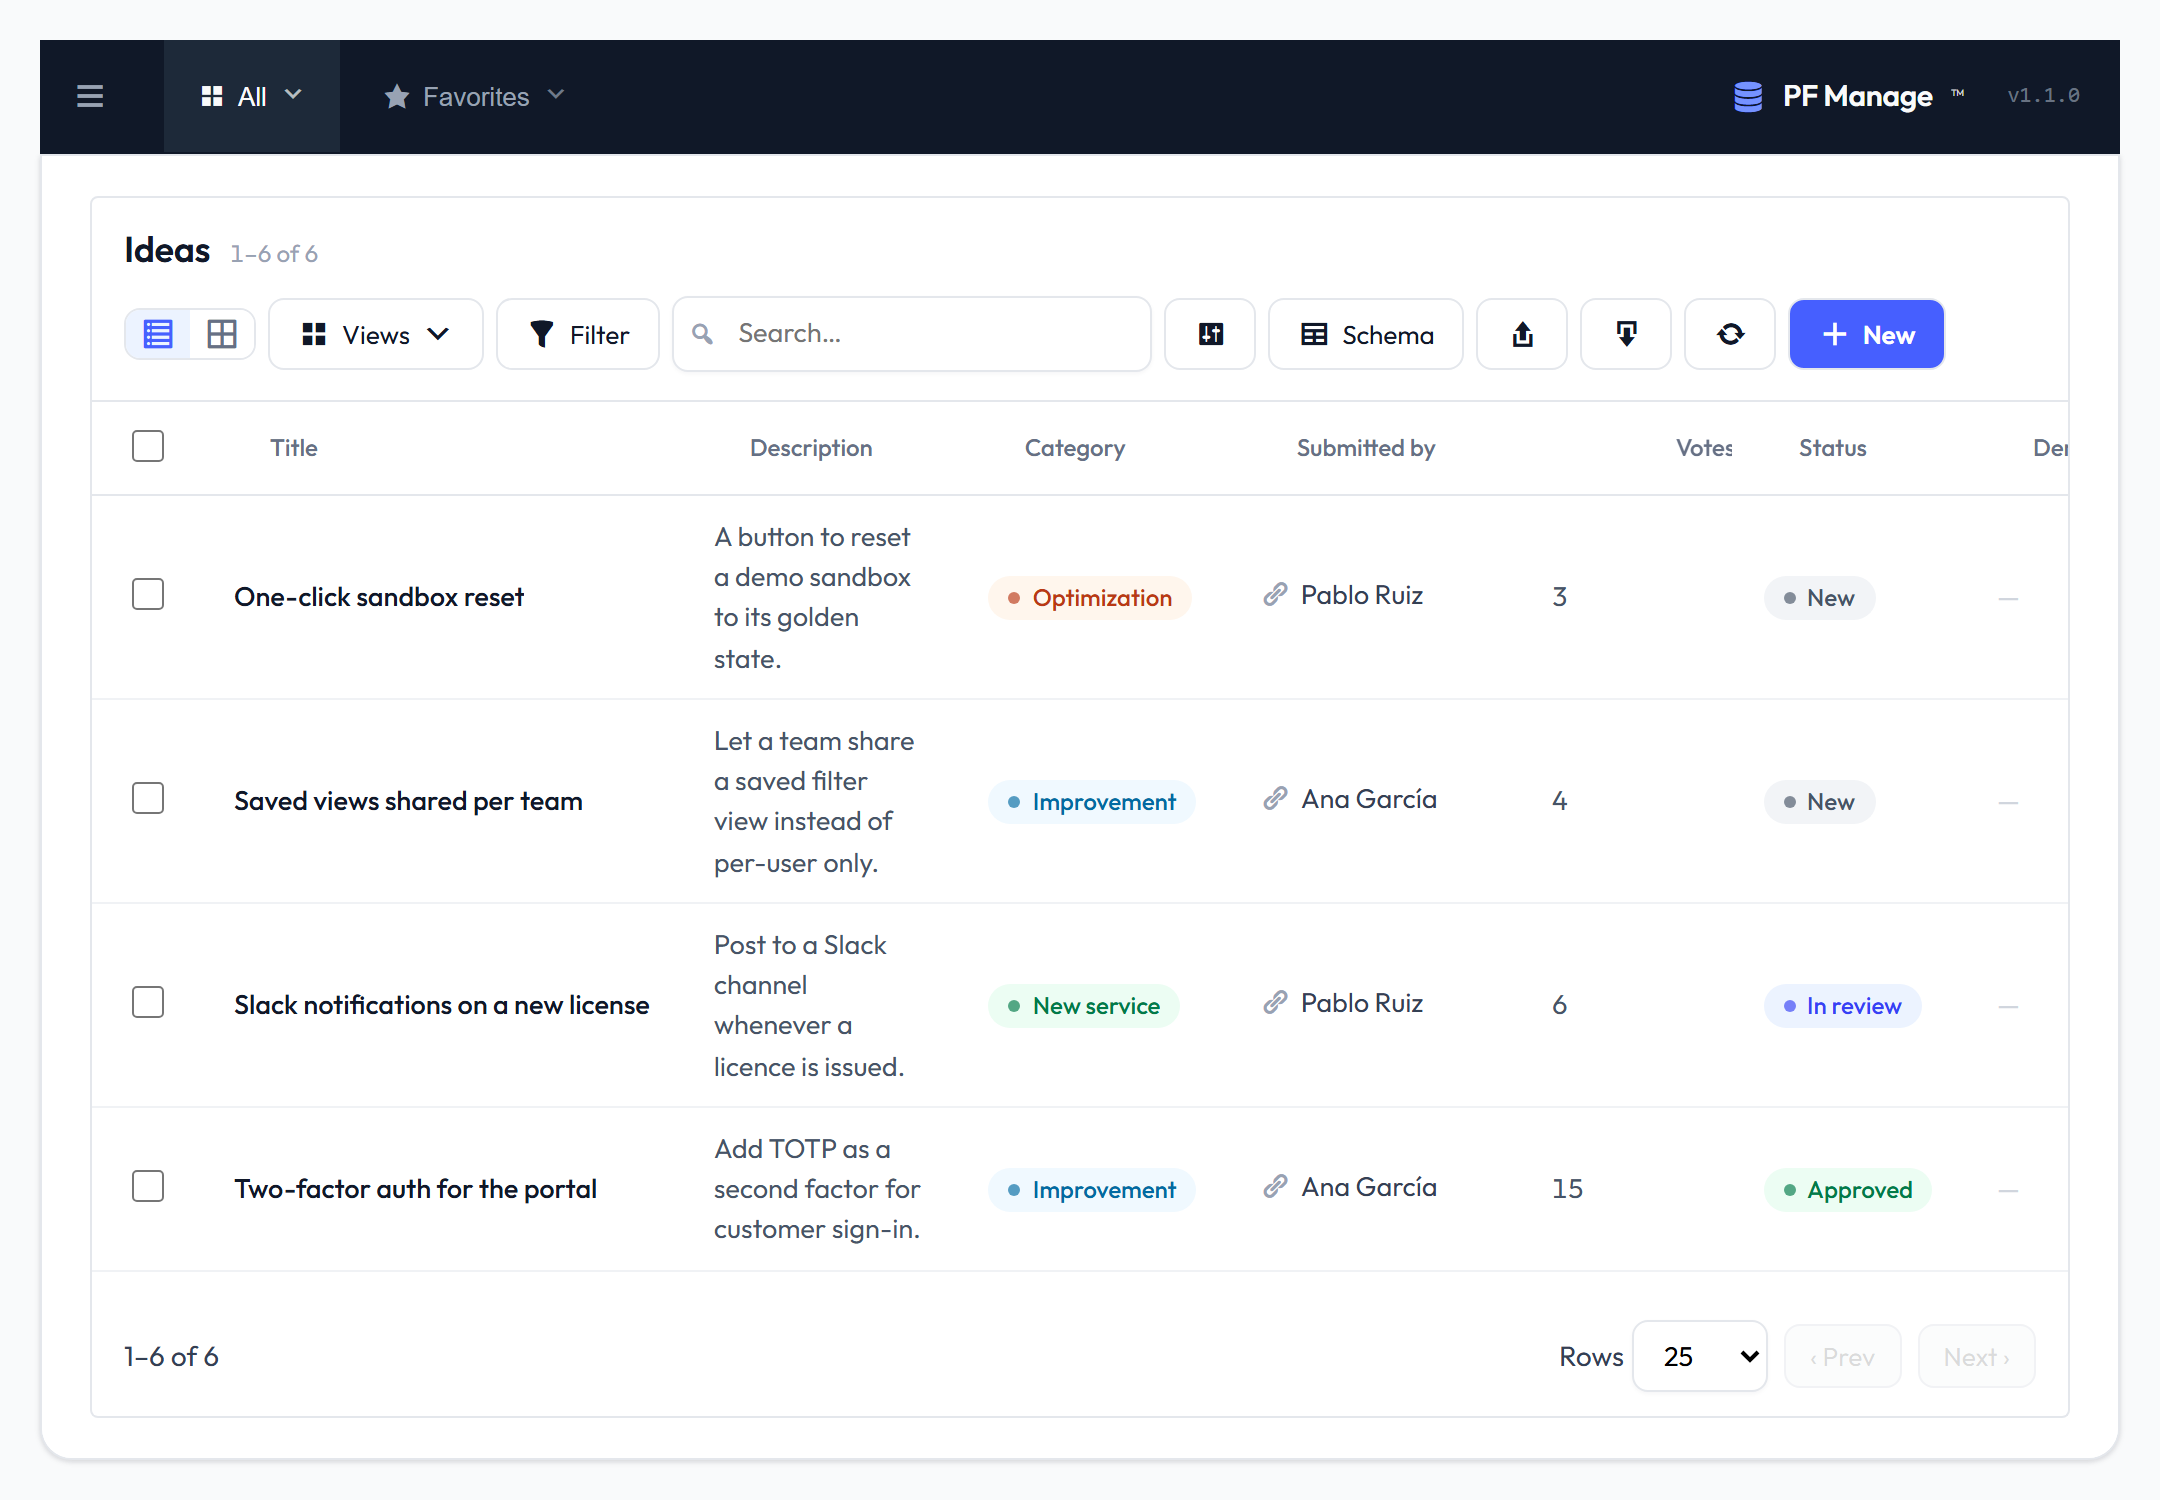
Task: Click New status in sandbox reset row
Action: point(1820,598)
